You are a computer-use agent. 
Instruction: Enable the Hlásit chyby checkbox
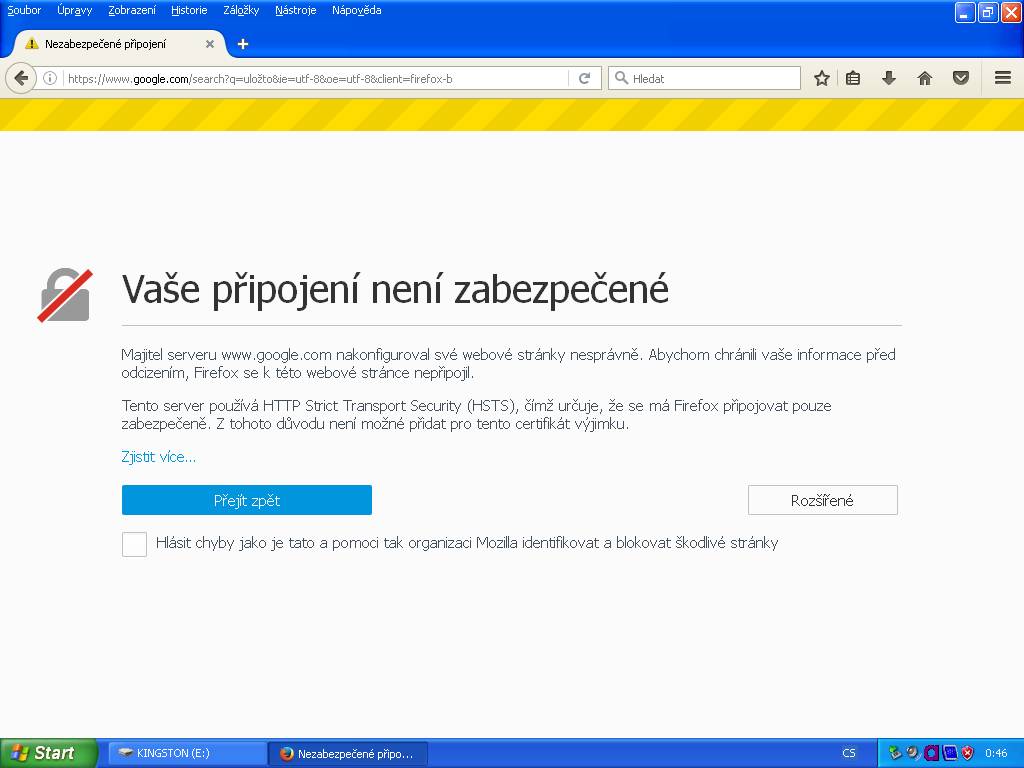click(x=135, y=544)
